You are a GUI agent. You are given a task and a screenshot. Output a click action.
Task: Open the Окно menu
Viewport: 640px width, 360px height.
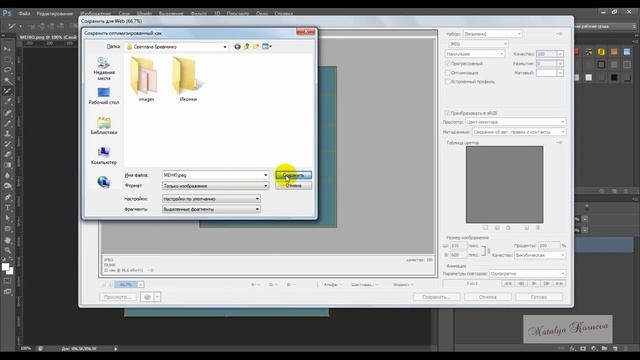(x=262, y=13)
